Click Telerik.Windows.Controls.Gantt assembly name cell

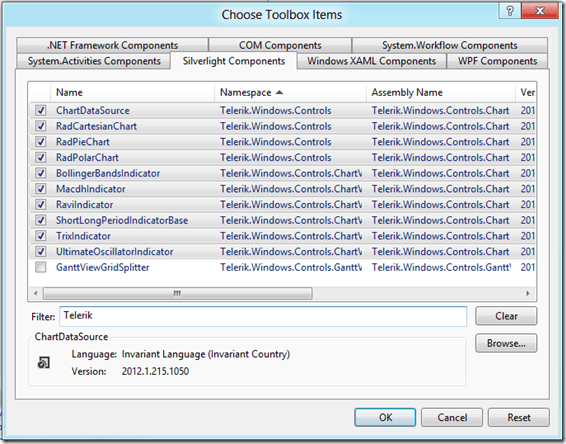[x=441, y=267]
